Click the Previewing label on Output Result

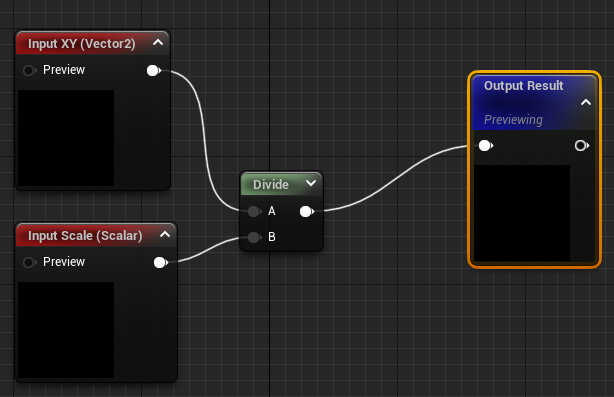pos(513,119)
